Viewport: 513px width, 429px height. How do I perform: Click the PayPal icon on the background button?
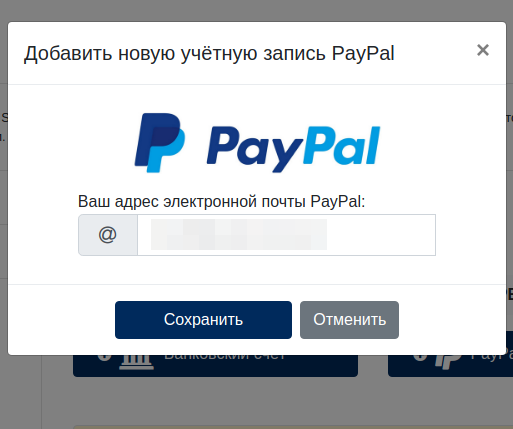point(448,362)
